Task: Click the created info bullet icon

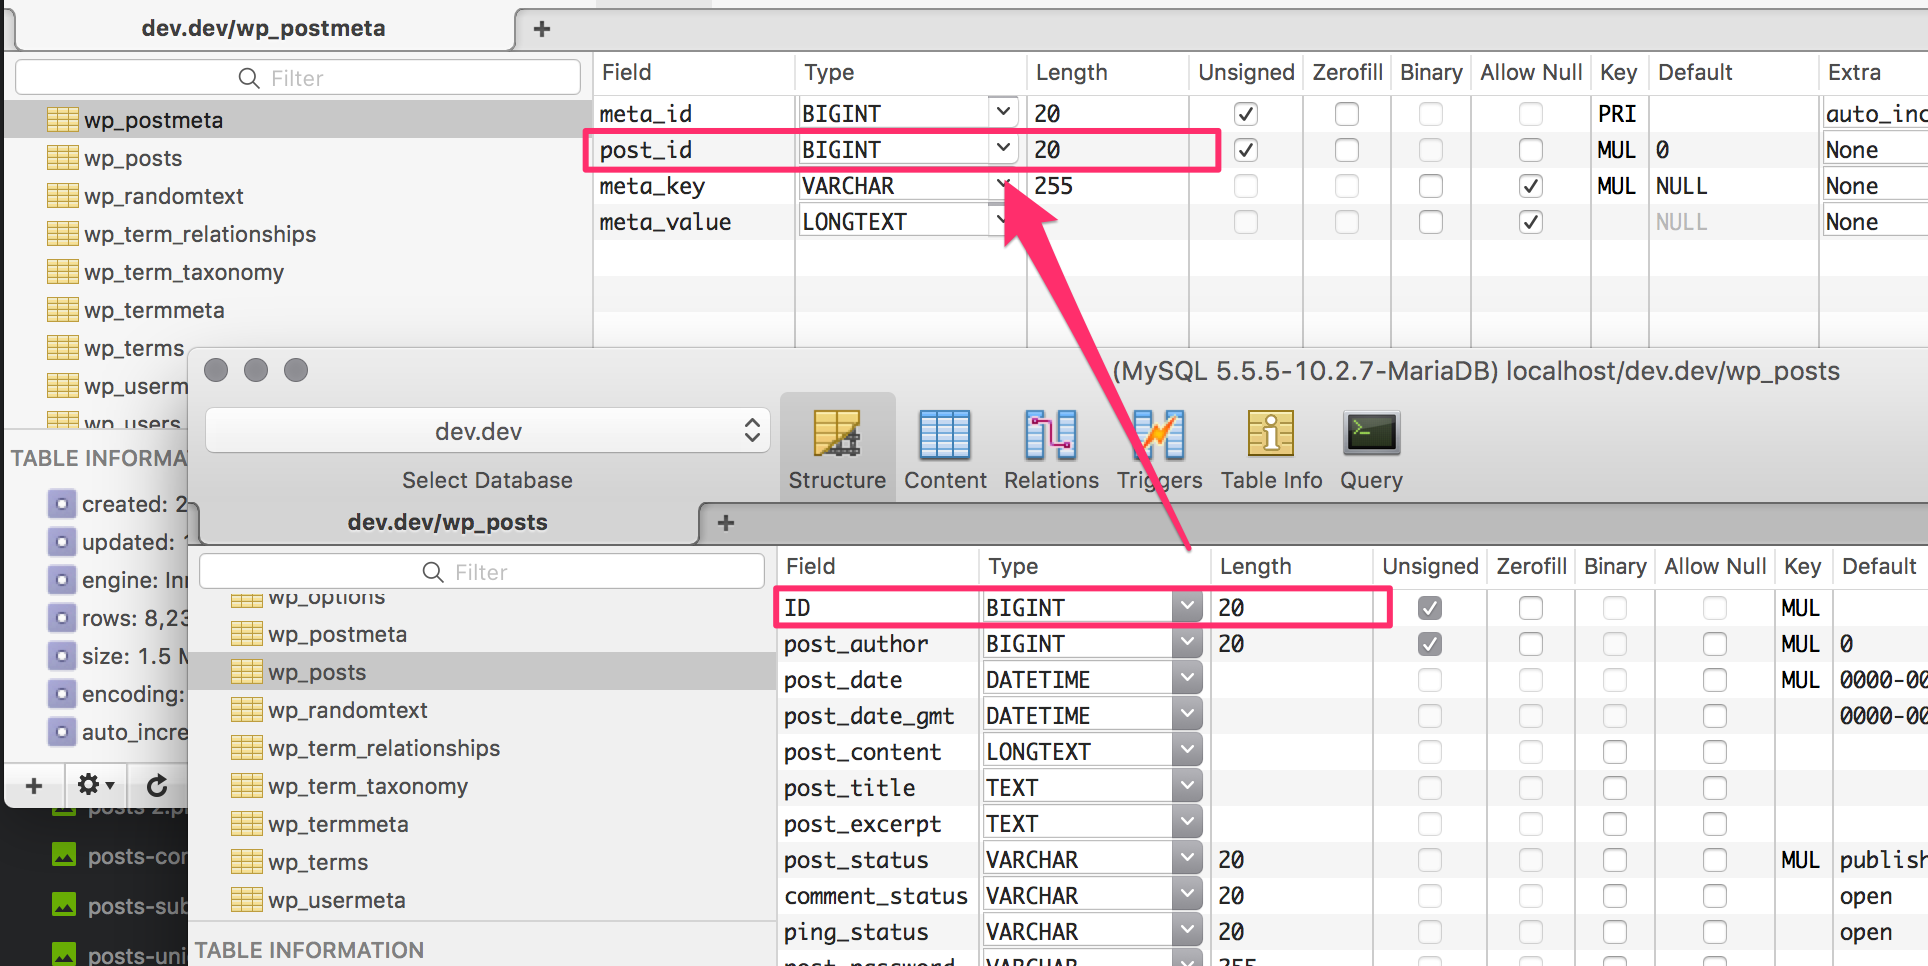Action: [x=62, y=504]
